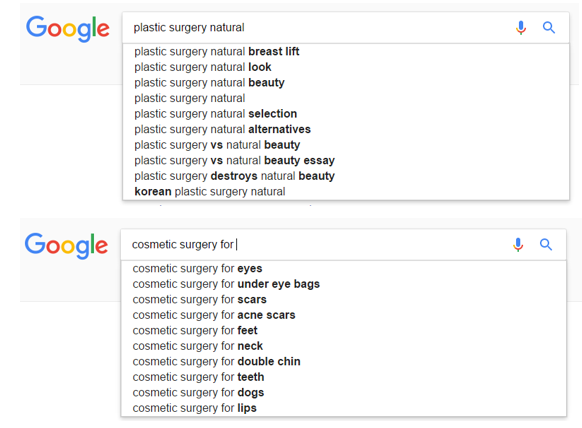Viewport: 582px width, 428px height.
Task: Select suggestion "plastic surgery natural breast lift"
Action: [x=346, y=52]
